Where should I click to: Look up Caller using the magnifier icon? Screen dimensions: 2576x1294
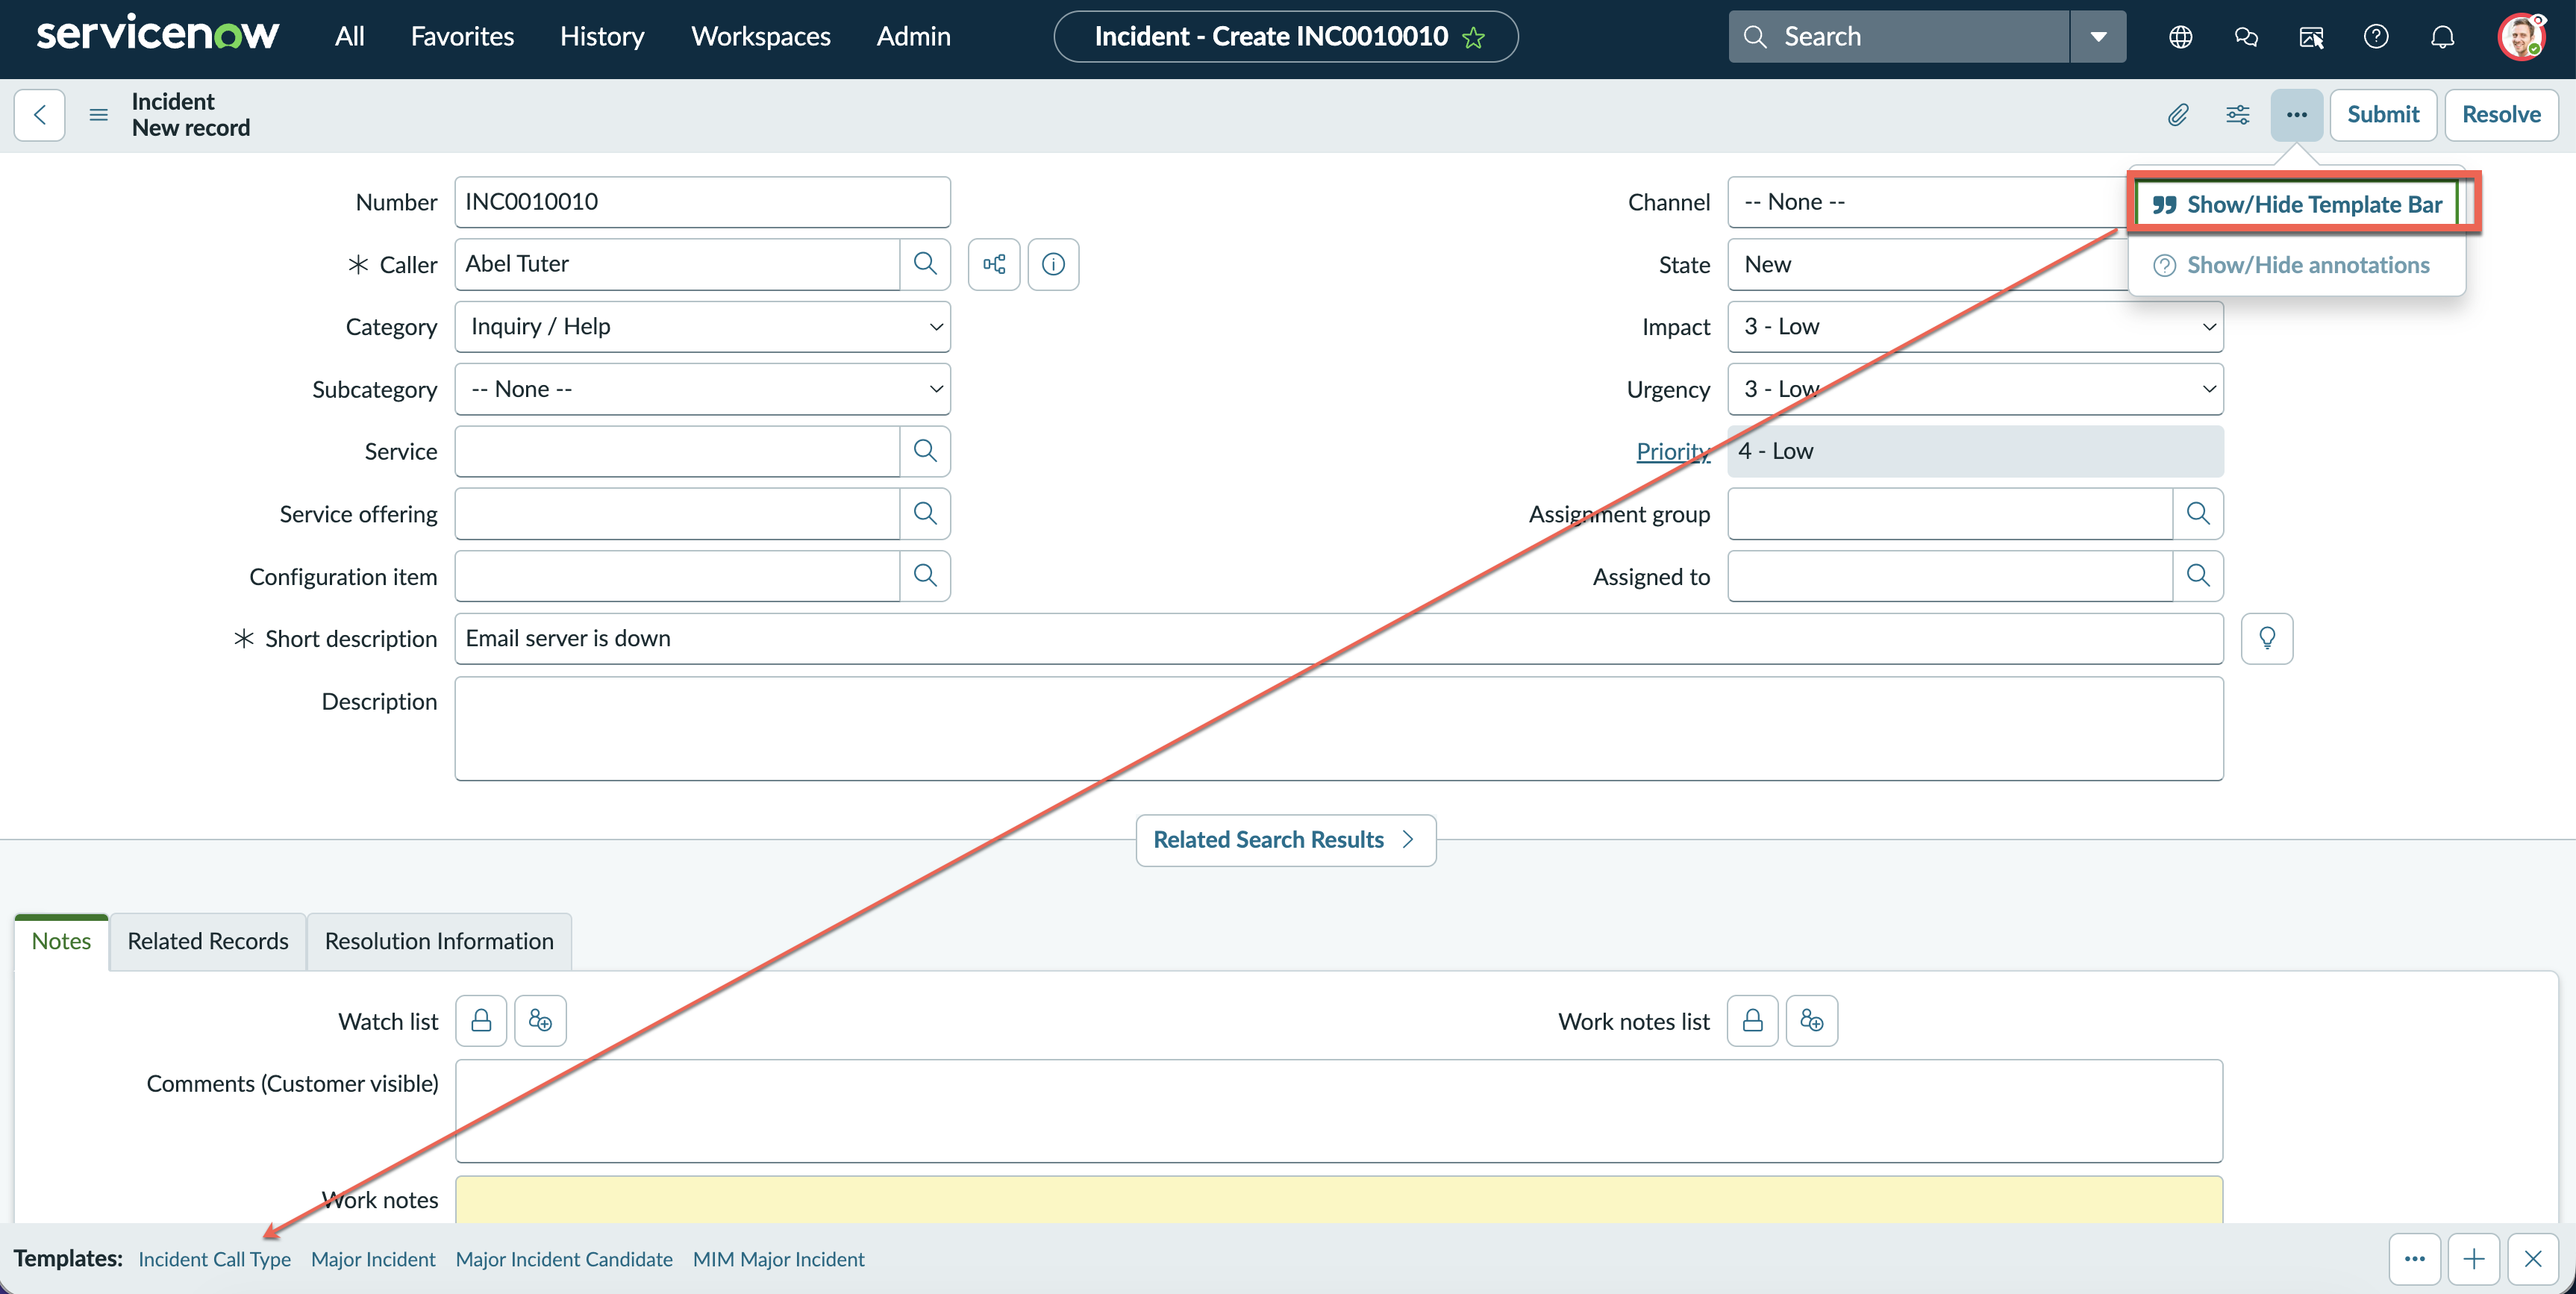(x=925, y=264)
